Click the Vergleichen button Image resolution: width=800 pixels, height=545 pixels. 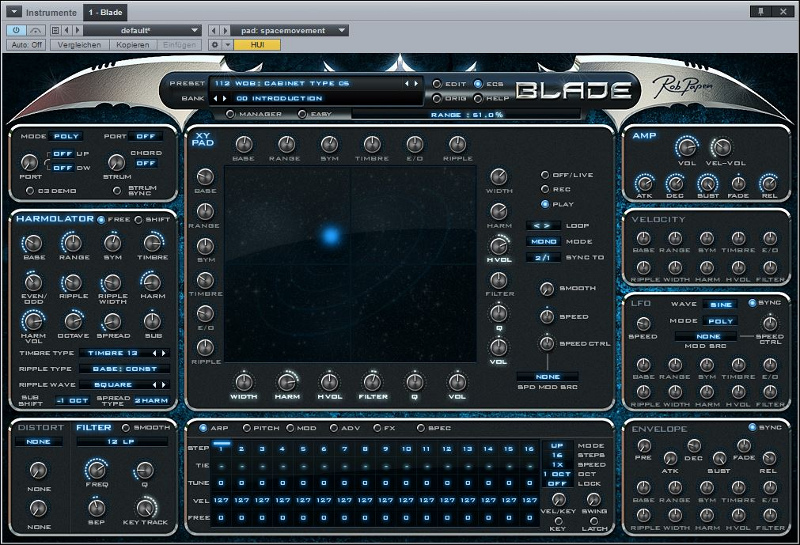79,44
